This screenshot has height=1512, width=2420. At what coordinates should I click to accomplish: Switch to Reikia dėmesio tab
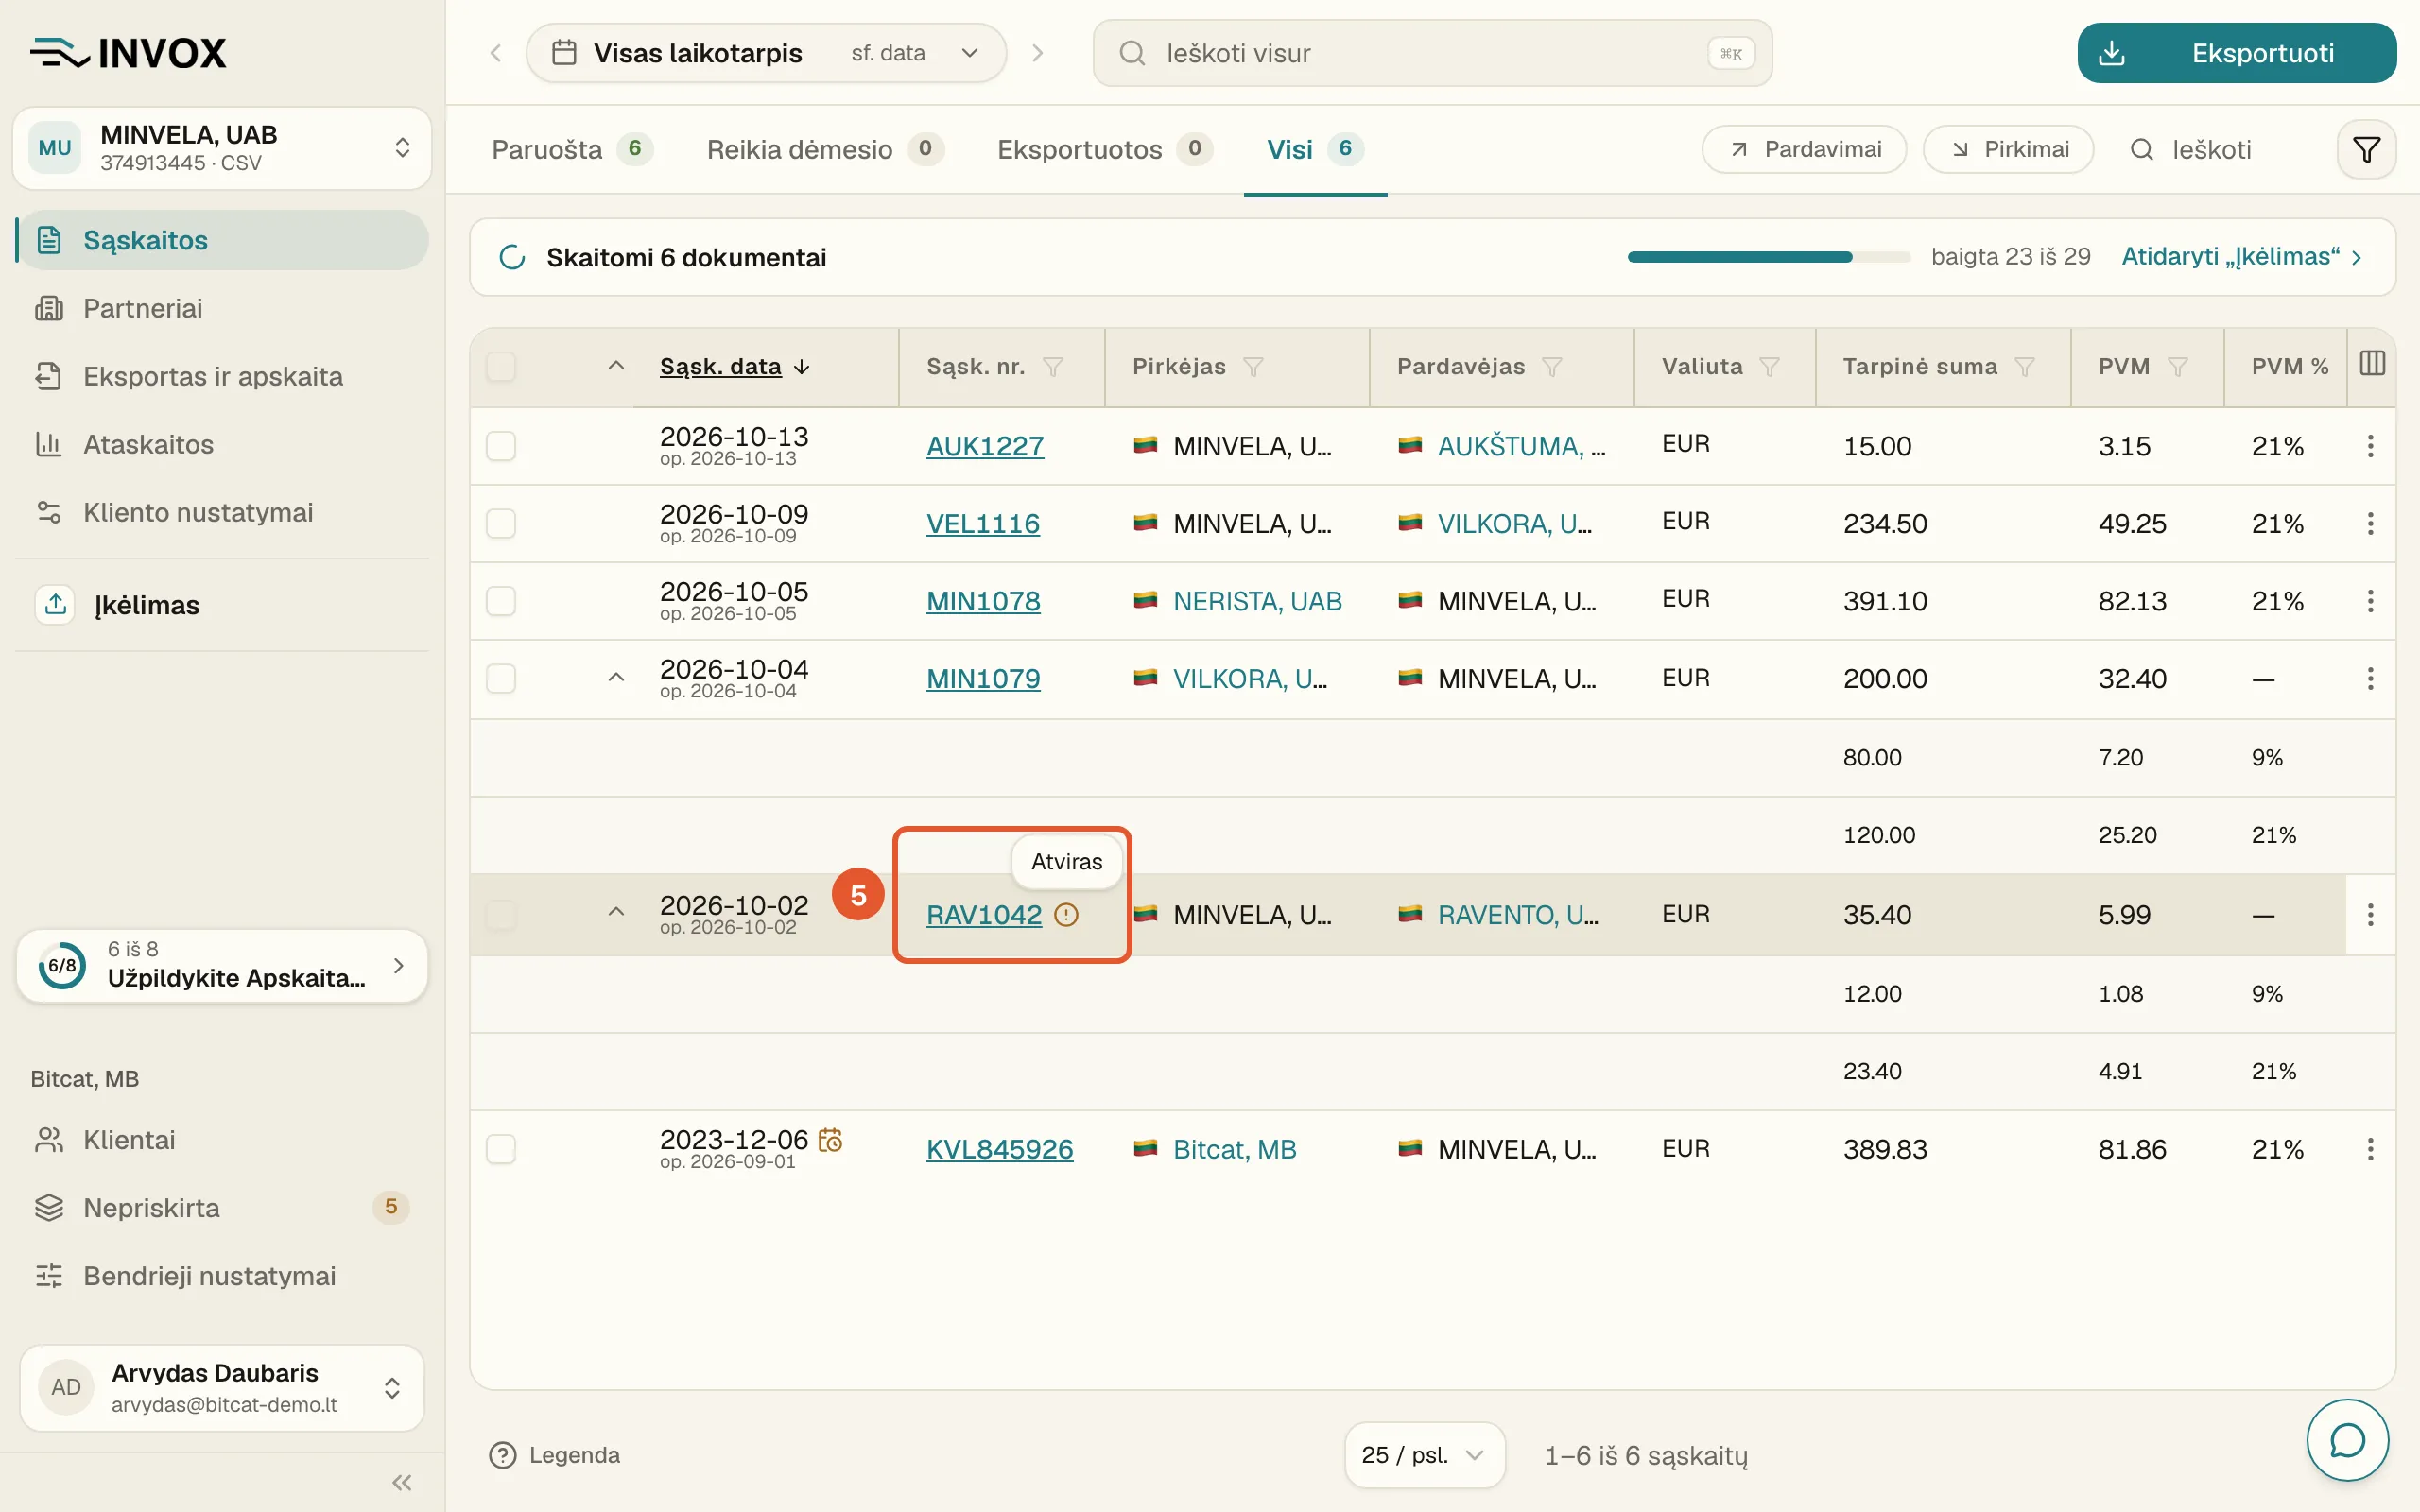pos(825,150)
